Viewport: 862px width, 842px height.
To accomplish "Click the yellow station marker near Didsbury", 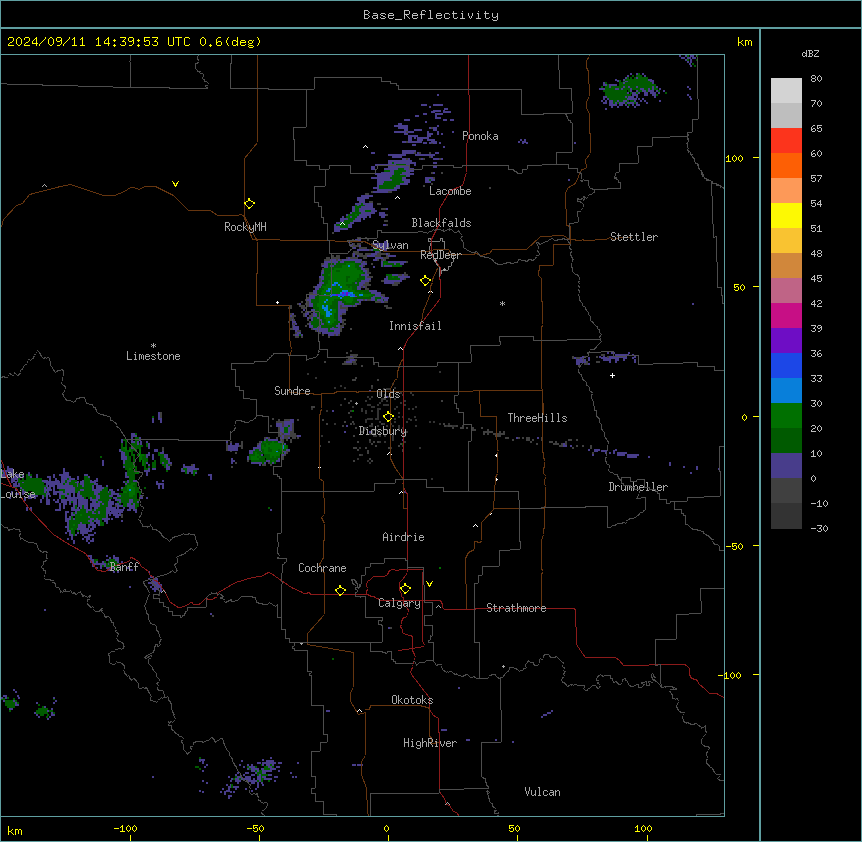I will pyautogui.click(x=388, y=417).
